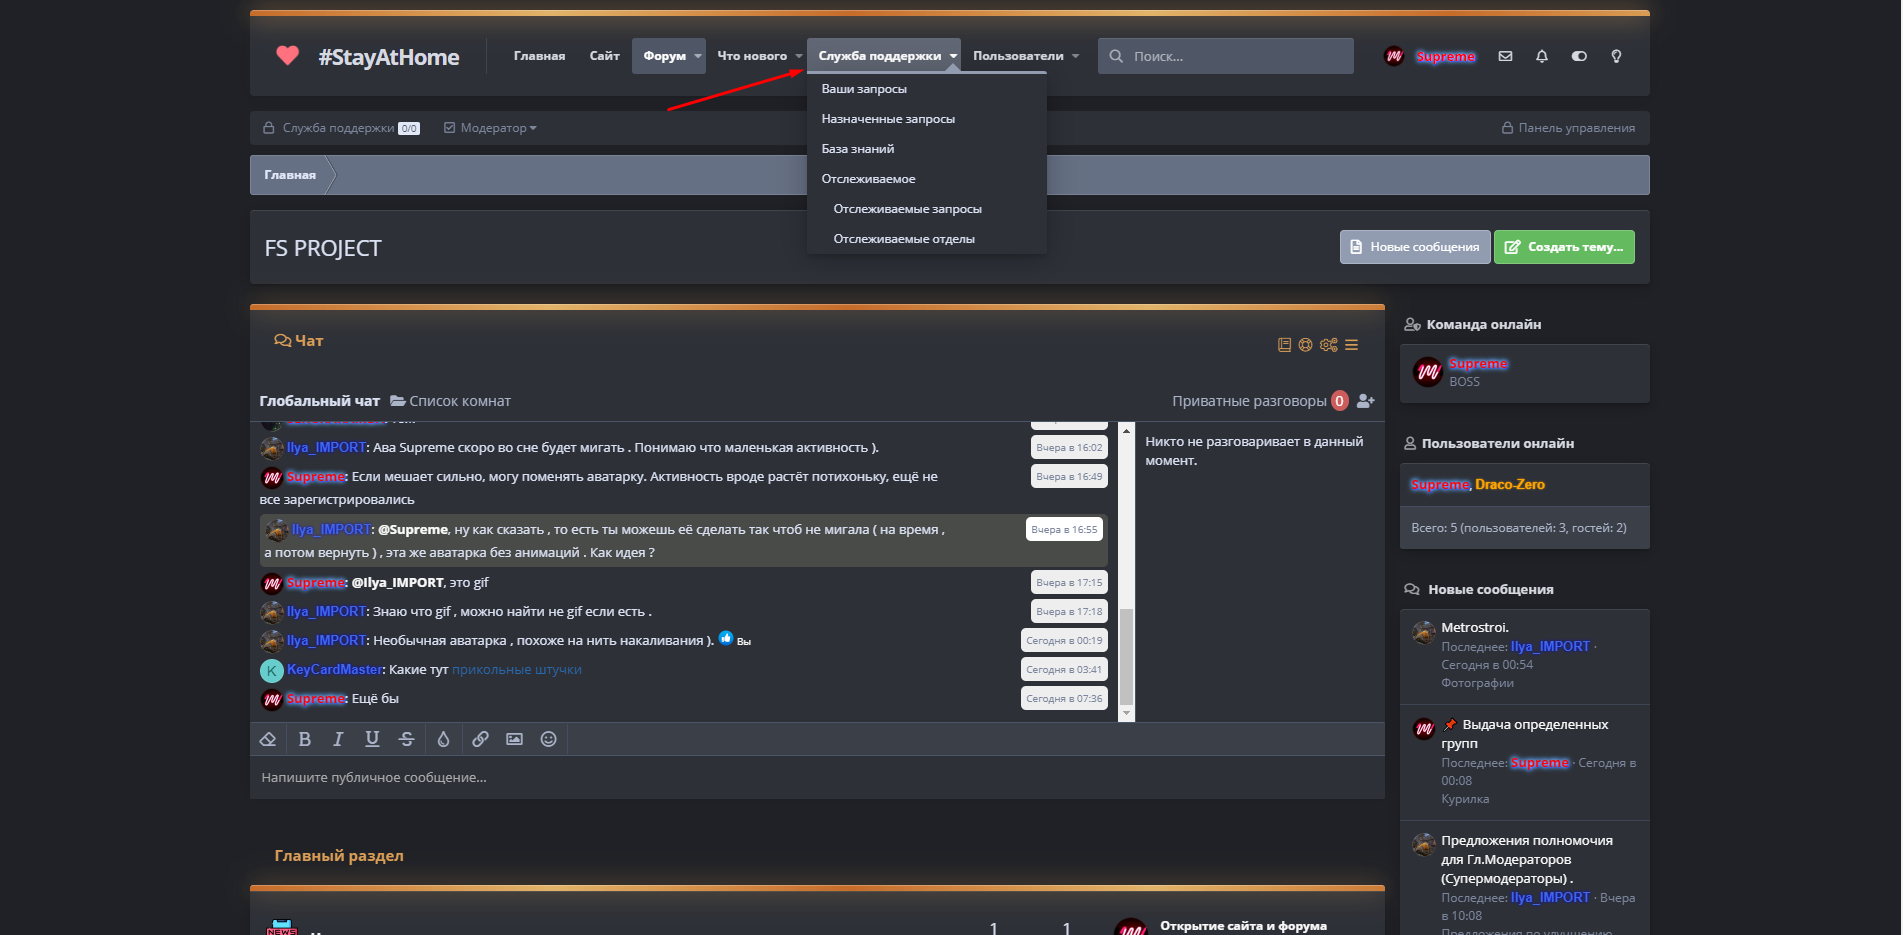Open the private messages envelope icon

(1505, 57)
